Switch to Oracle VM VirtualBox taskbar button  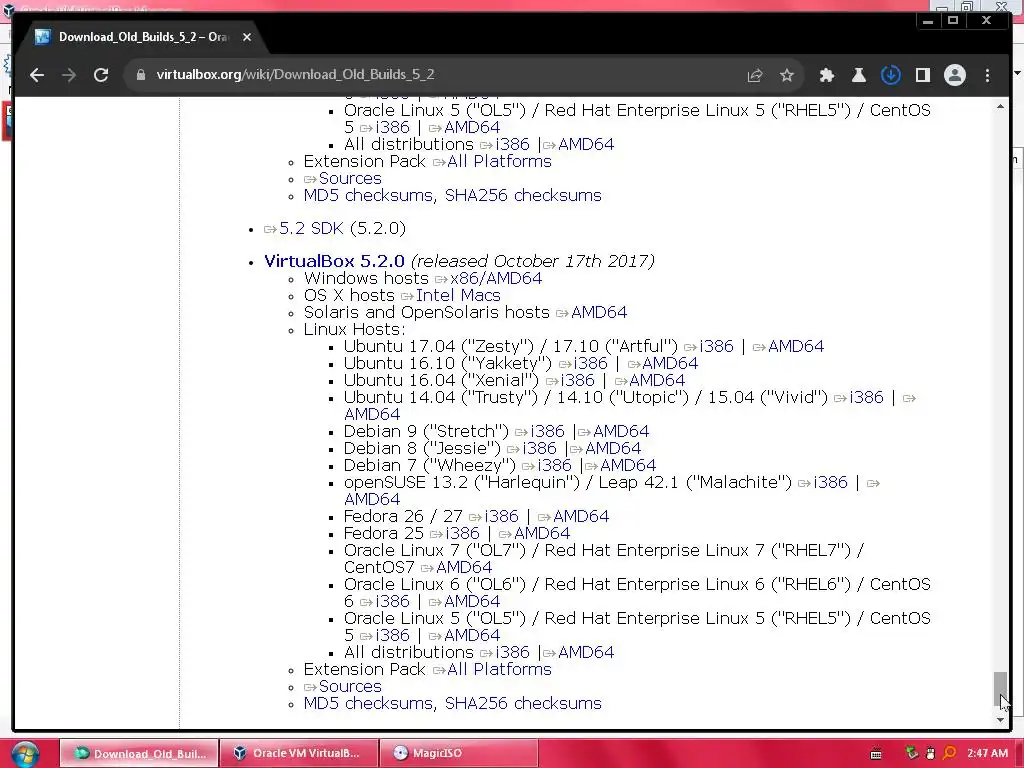(299, 753)
